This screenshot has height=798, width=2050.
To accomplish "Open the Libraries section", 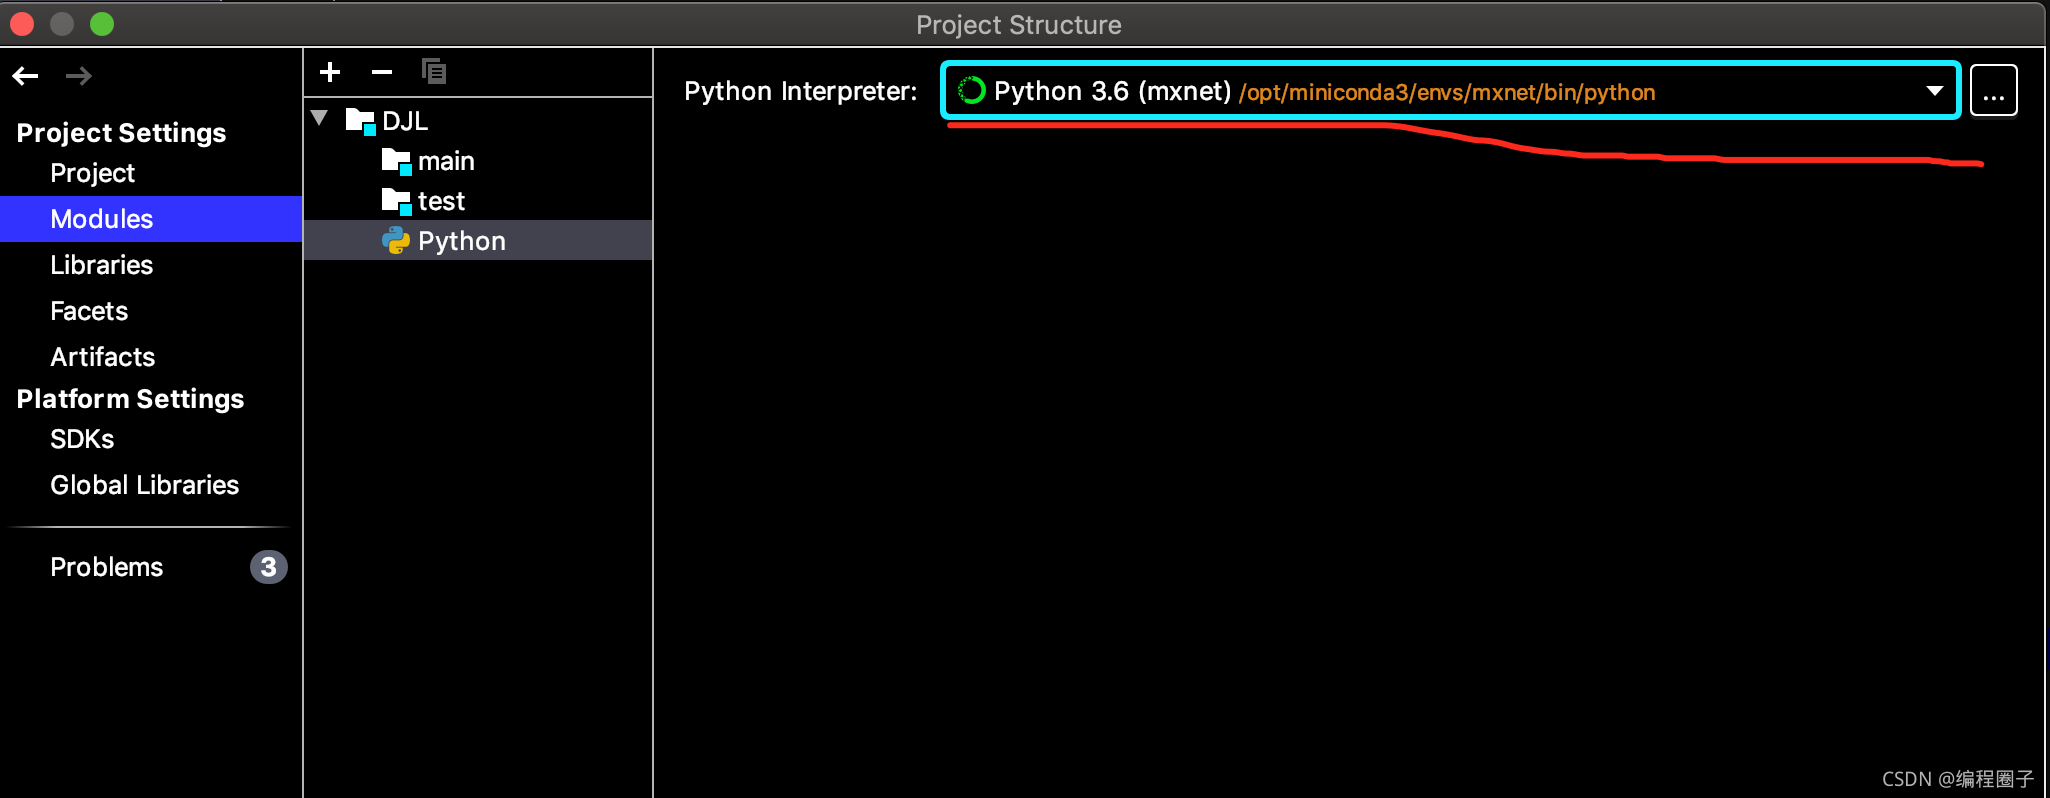I will 101,265.
